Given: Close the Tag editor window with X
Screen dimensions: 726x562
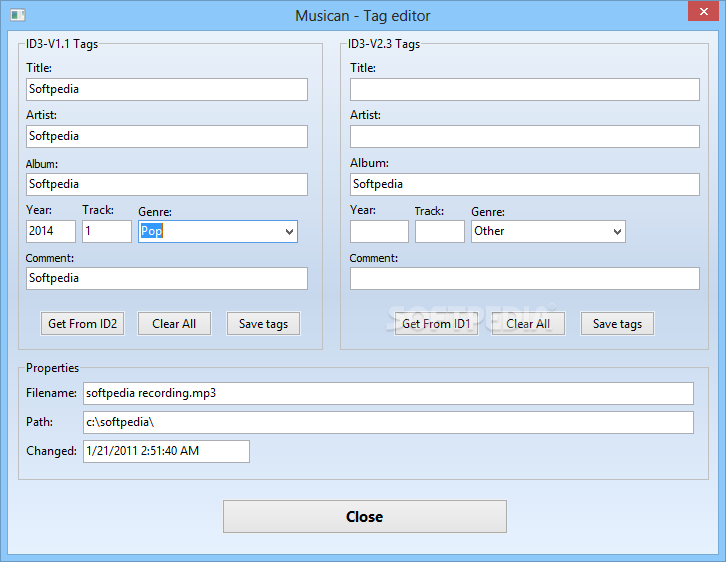Looking at the screenshot, I should point(703,12).
